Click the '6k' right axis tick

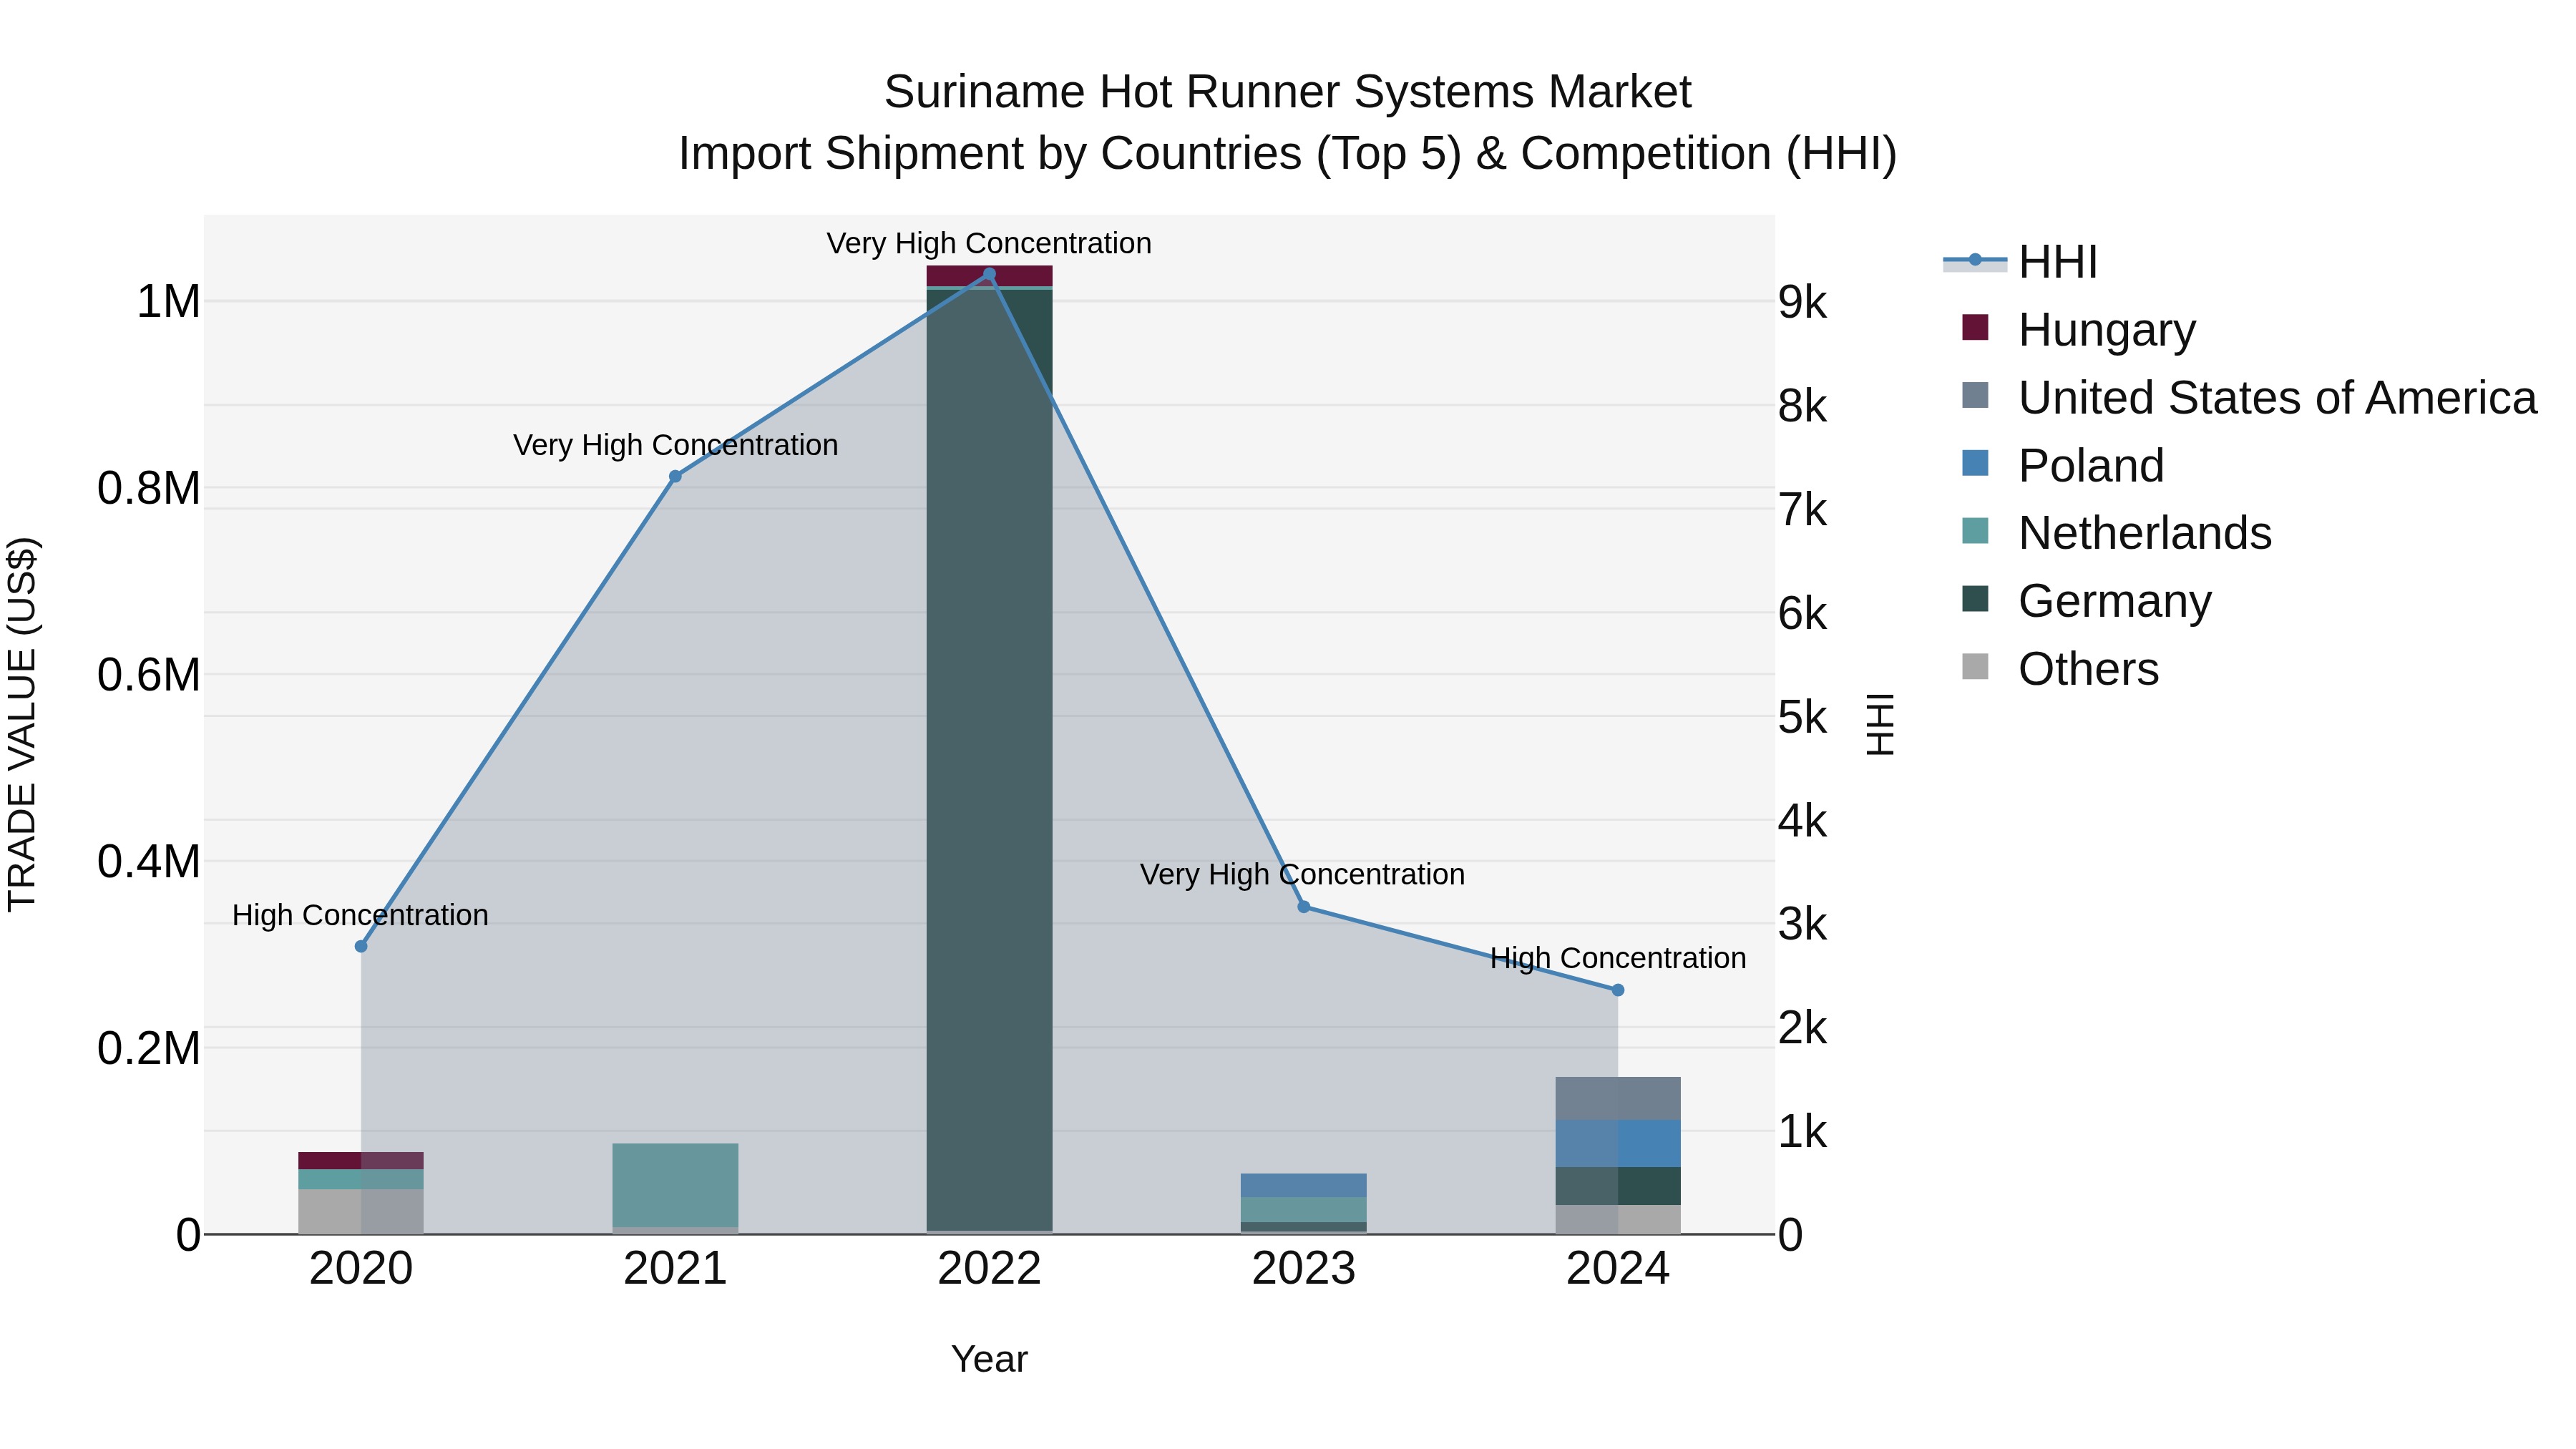[1802, 613]
